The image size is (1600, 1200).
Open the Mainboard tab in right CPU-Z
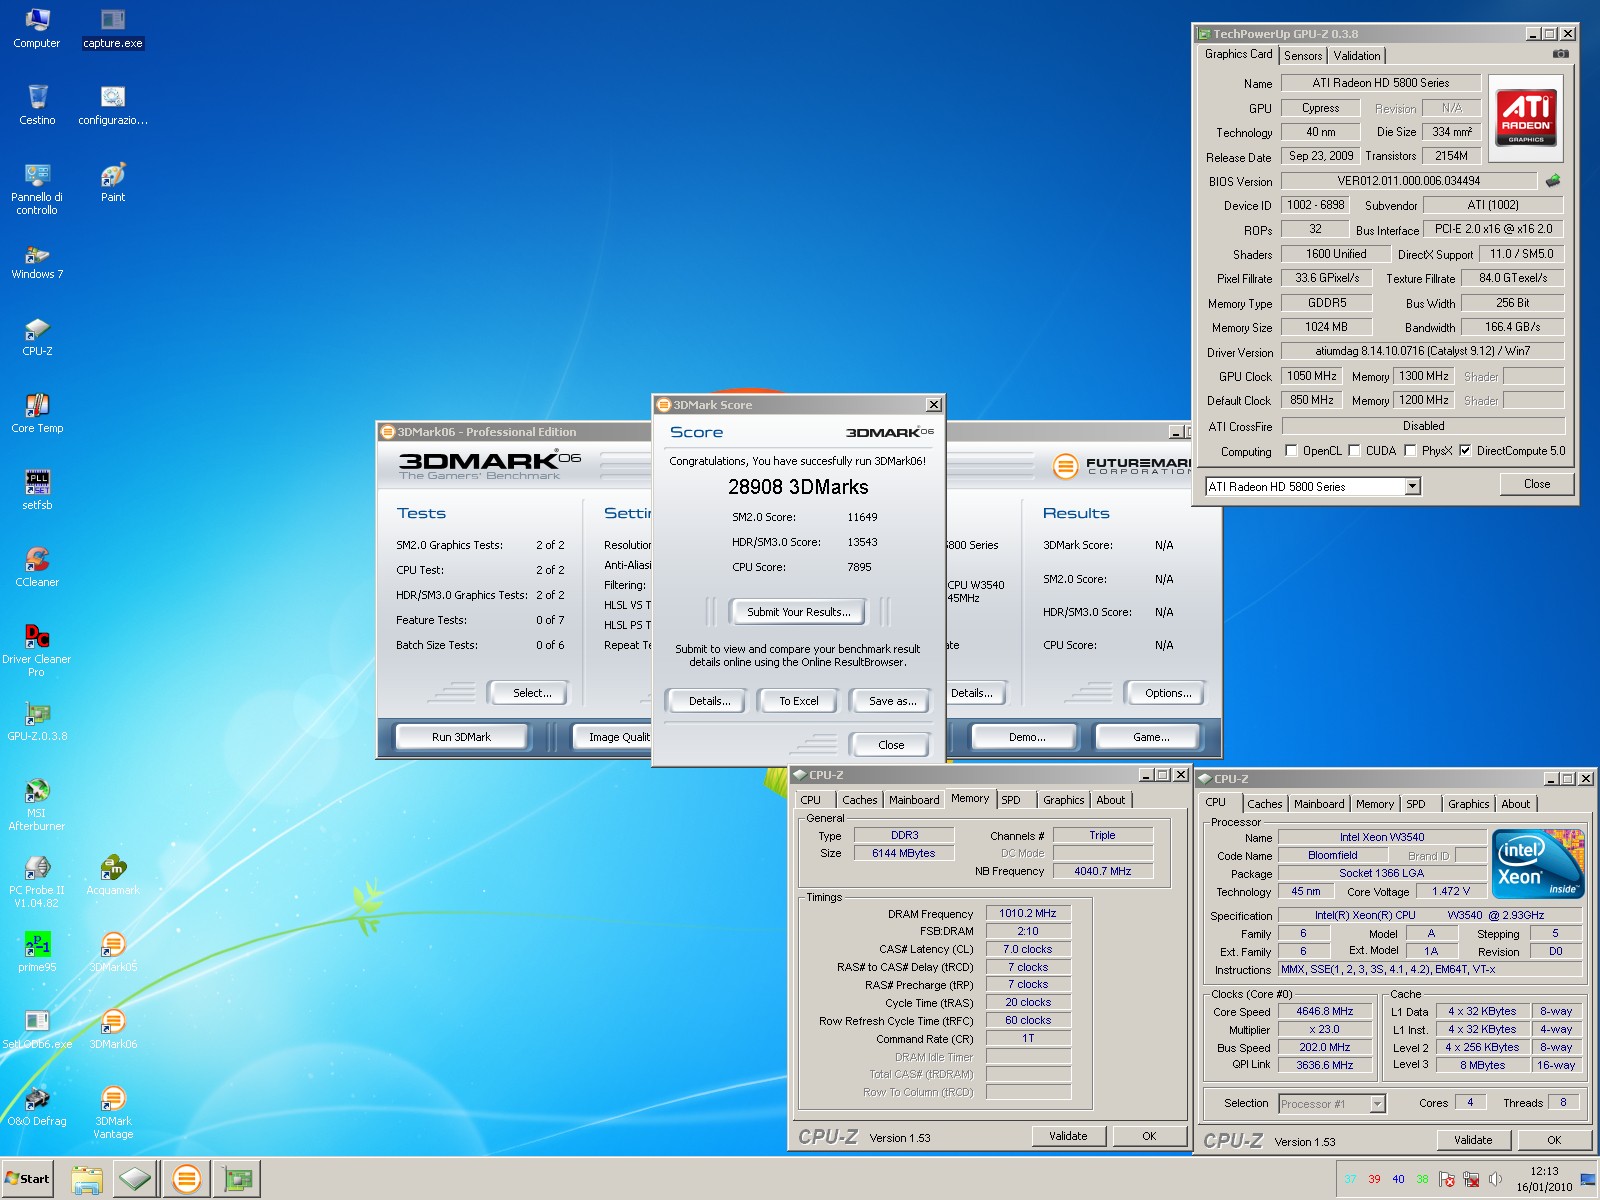[1319, 804]
